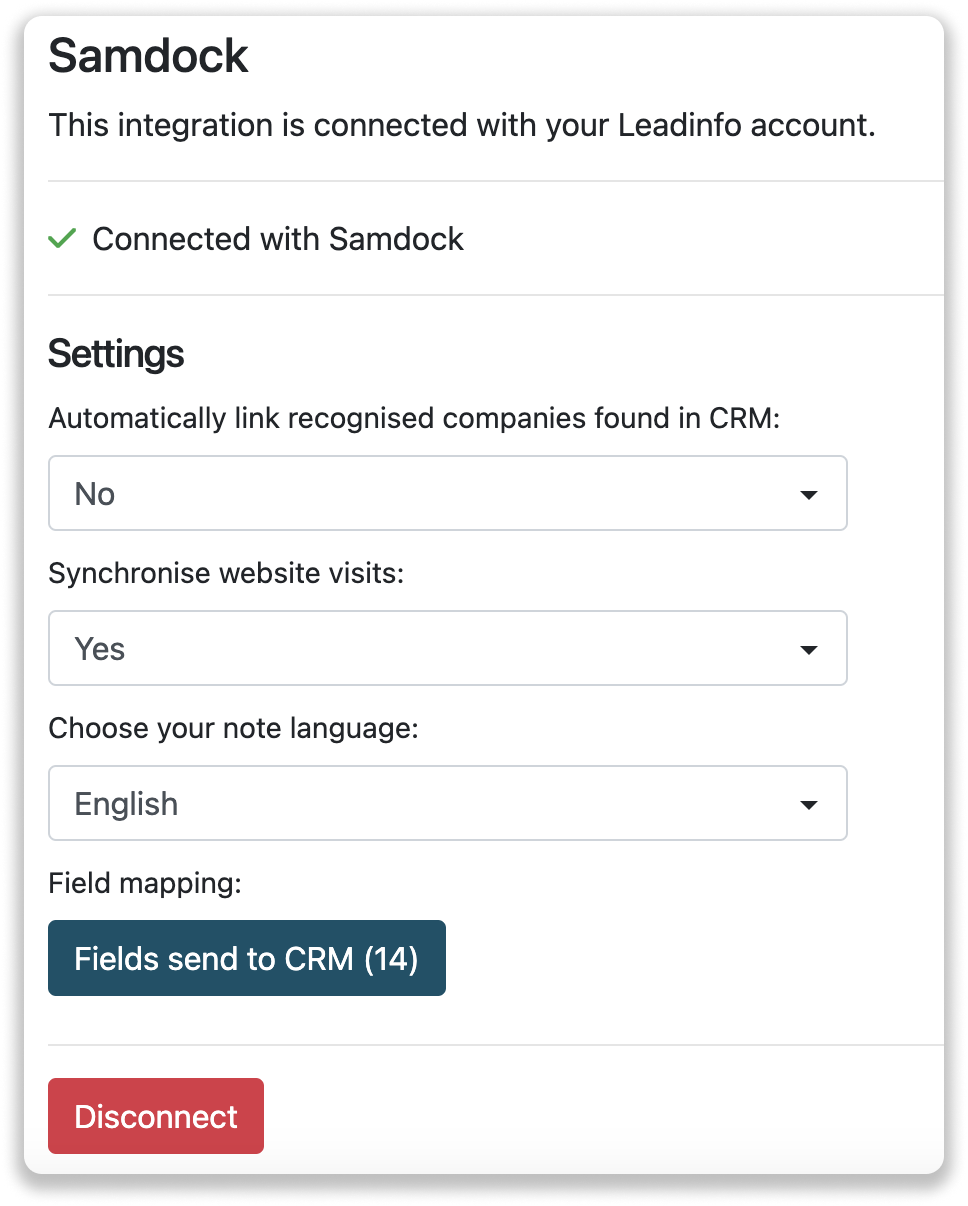Click the green checkmark connection status icon

point(61,239)
